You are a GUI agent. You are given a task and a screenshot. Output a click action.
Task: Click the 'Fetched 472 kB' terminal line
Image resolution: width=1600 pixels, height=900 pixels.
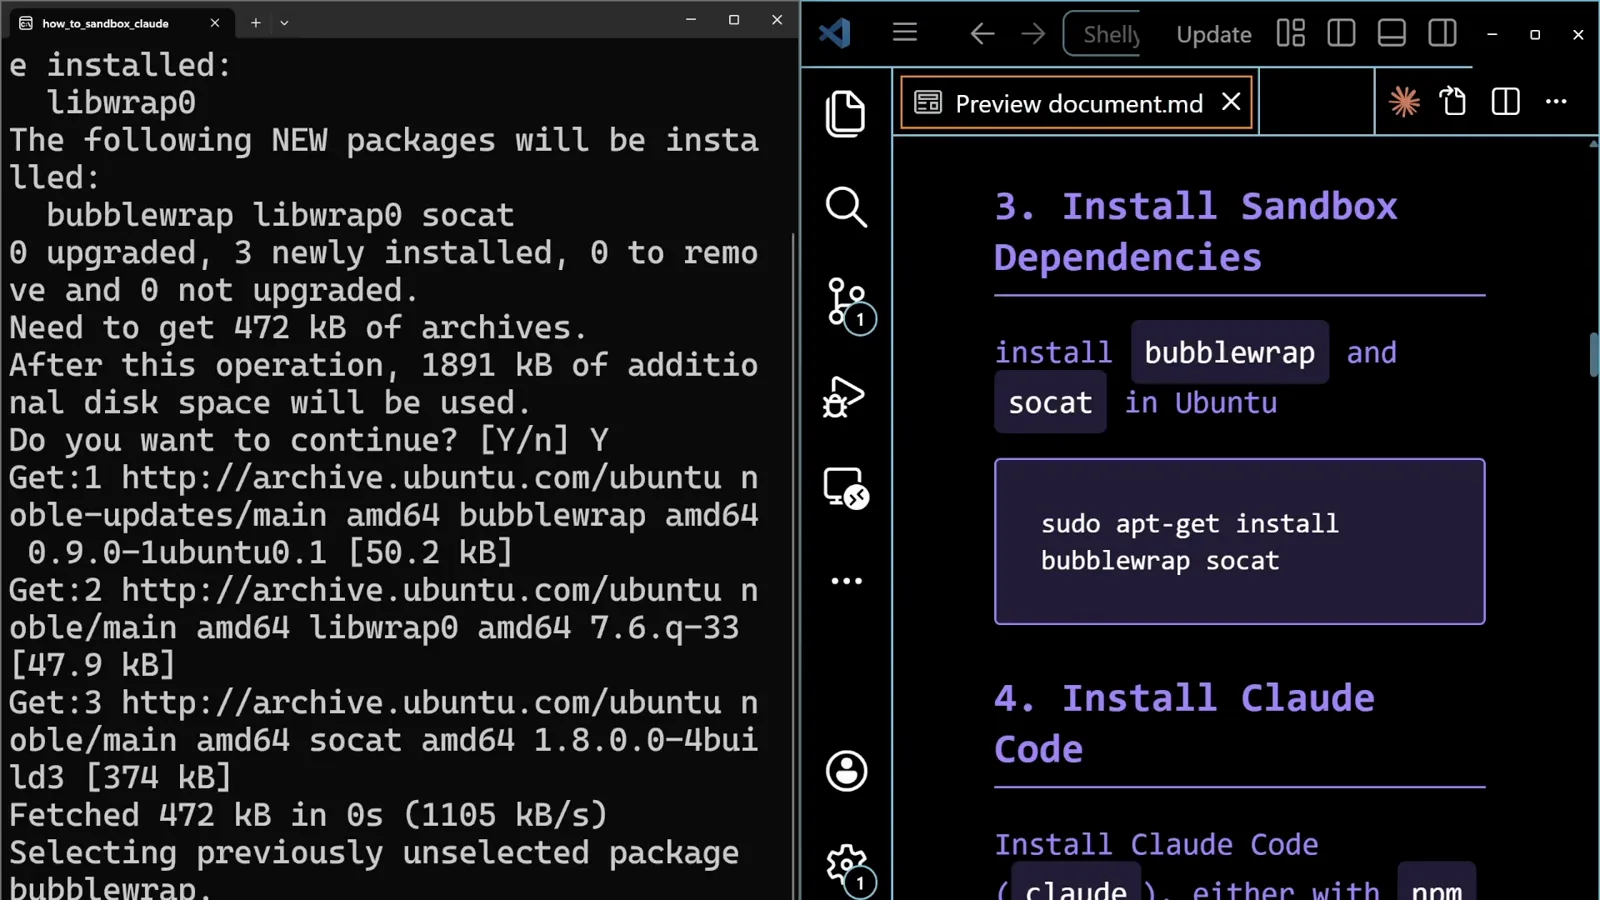coord(309,815)
